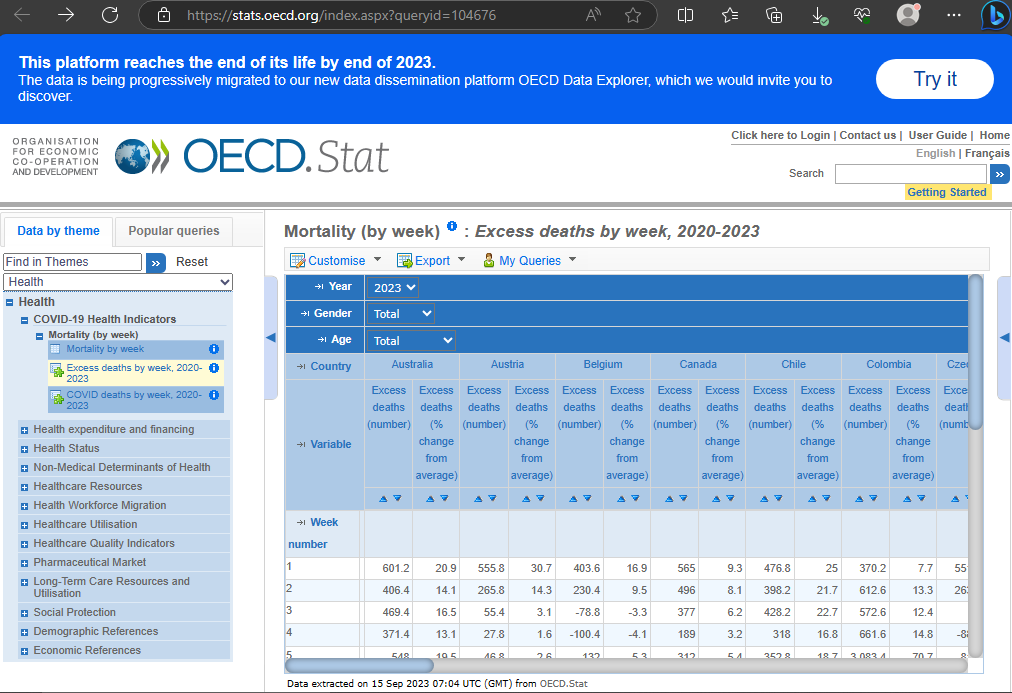Sort descending Canada Excess deaths (number)
The image size is (1012, 693).
(683, 499)
